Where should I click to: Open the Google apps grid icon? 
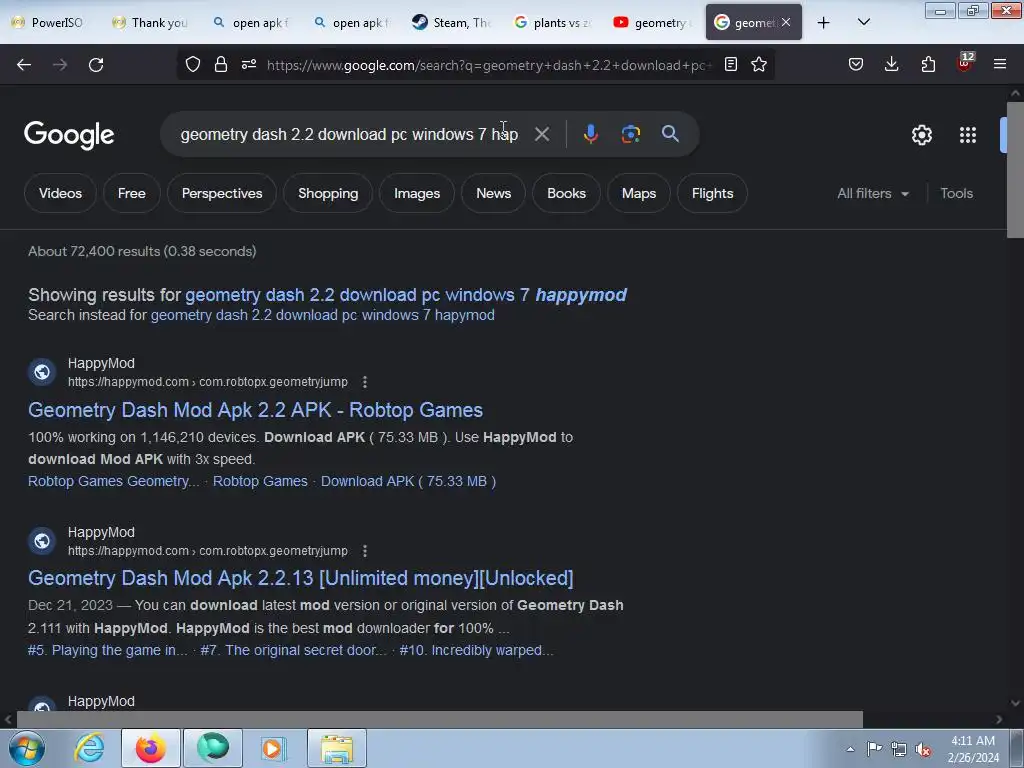[x=968, y=135]
